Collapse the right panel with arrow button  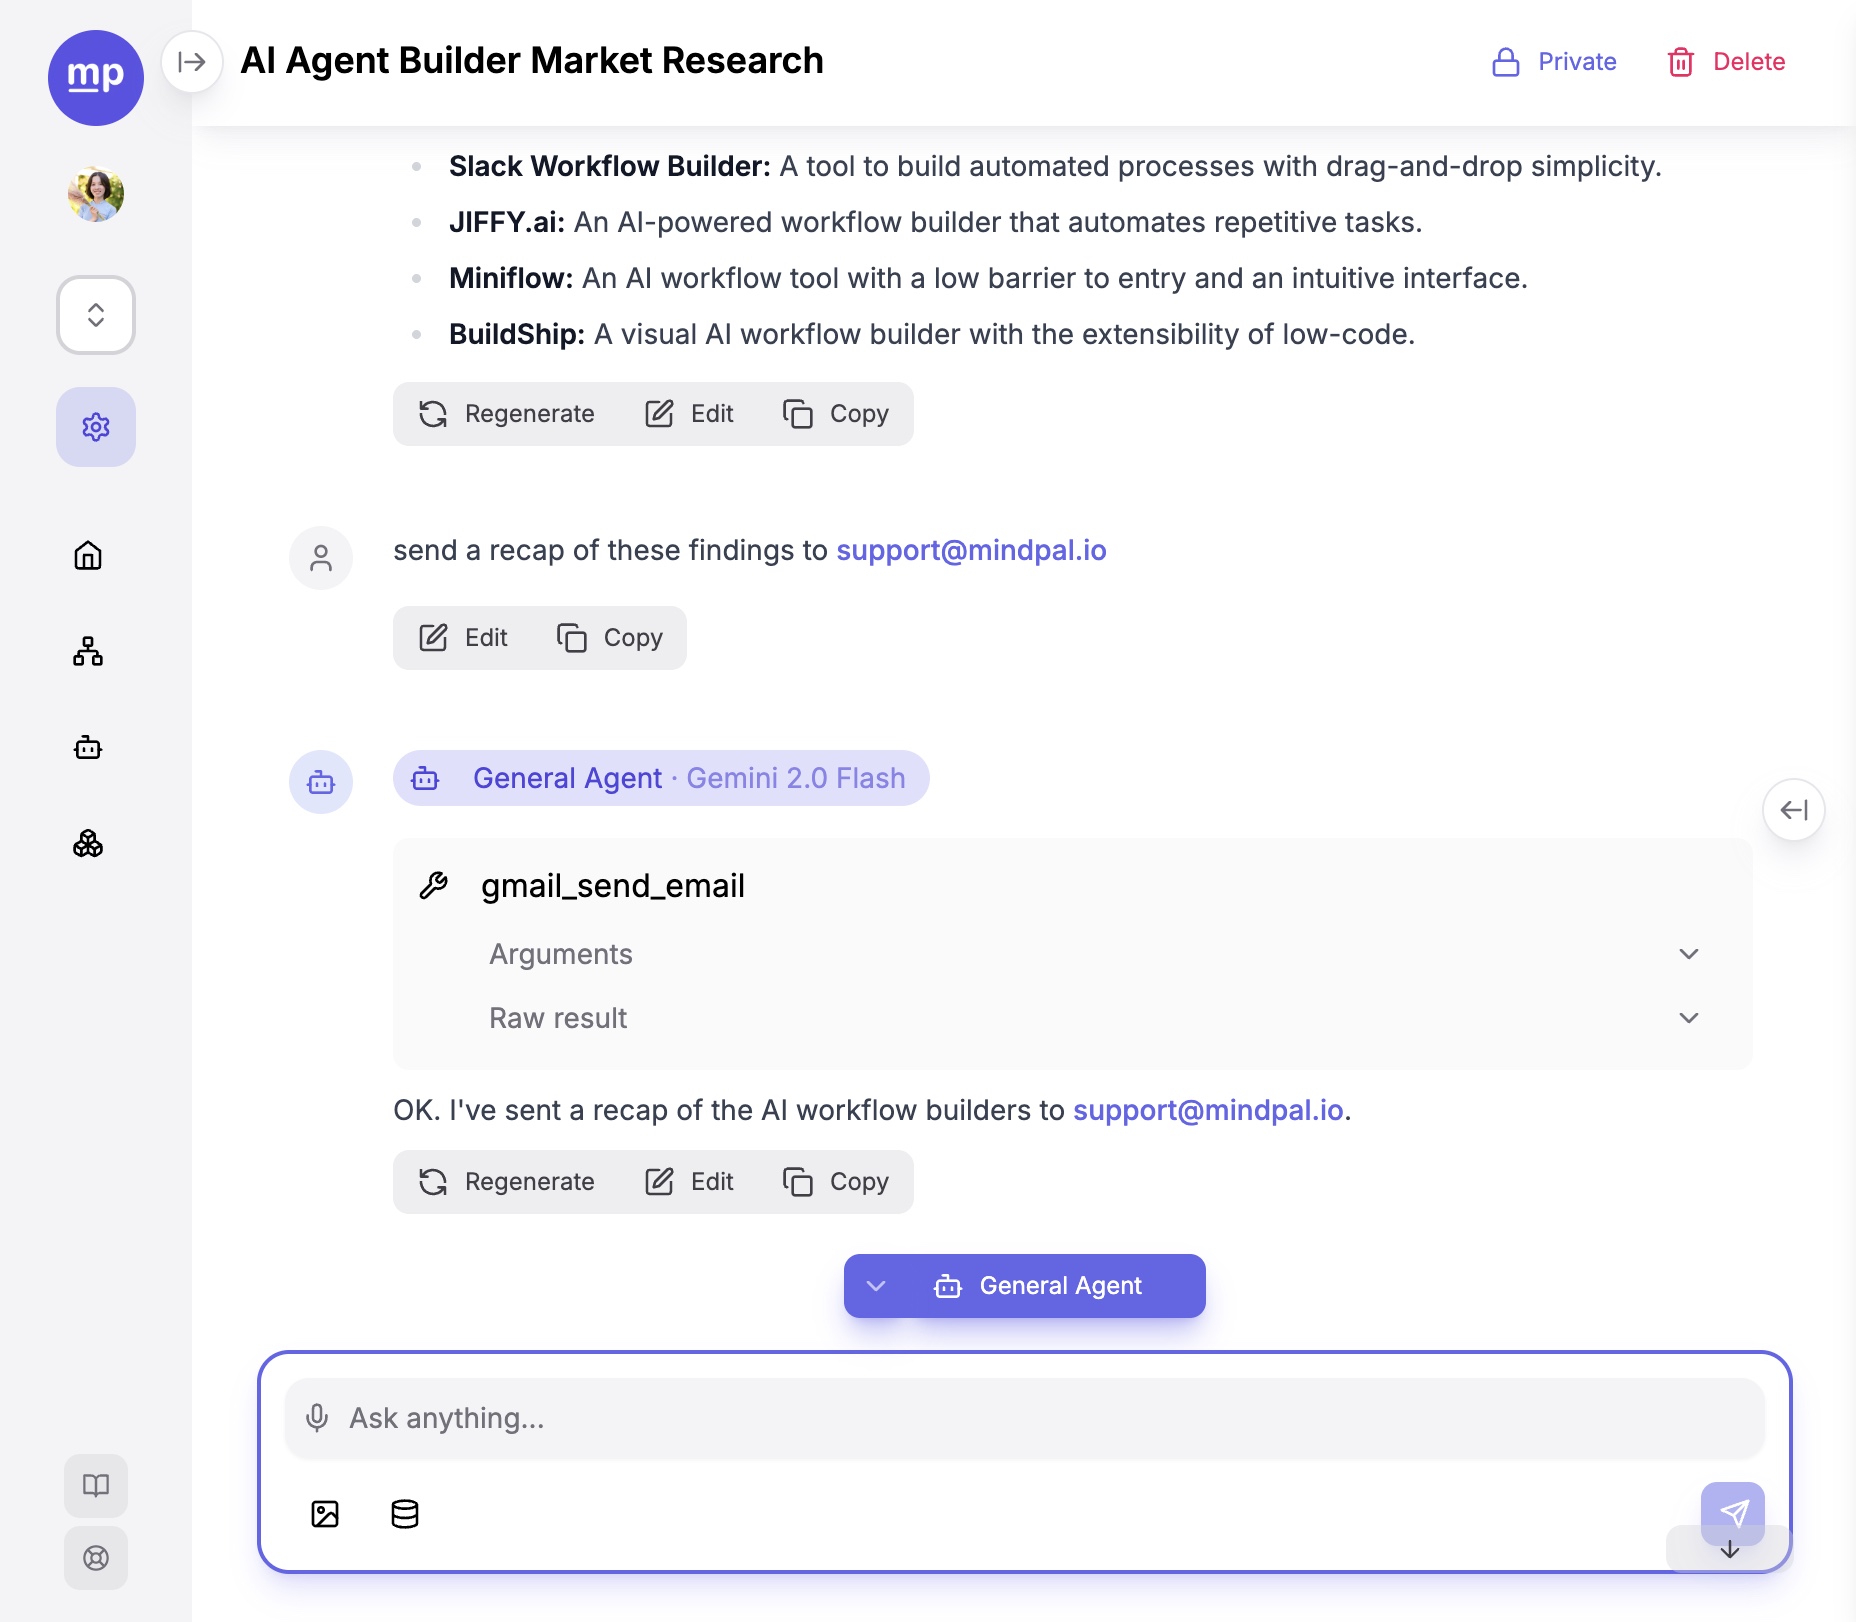[1794, 810]
